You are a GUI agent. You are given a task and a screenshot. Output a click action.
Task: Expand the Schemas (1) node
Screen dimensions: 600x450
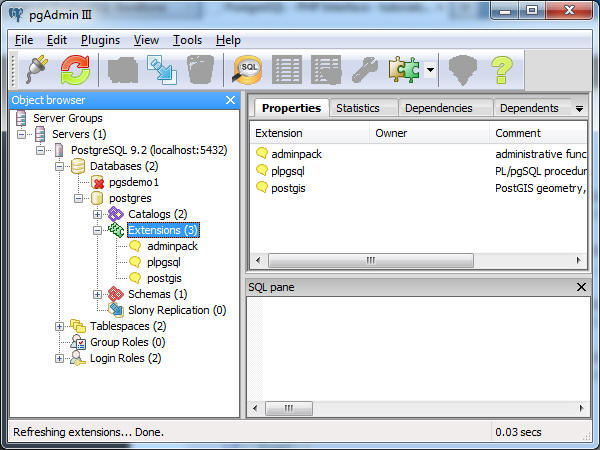tap(98, 294)
